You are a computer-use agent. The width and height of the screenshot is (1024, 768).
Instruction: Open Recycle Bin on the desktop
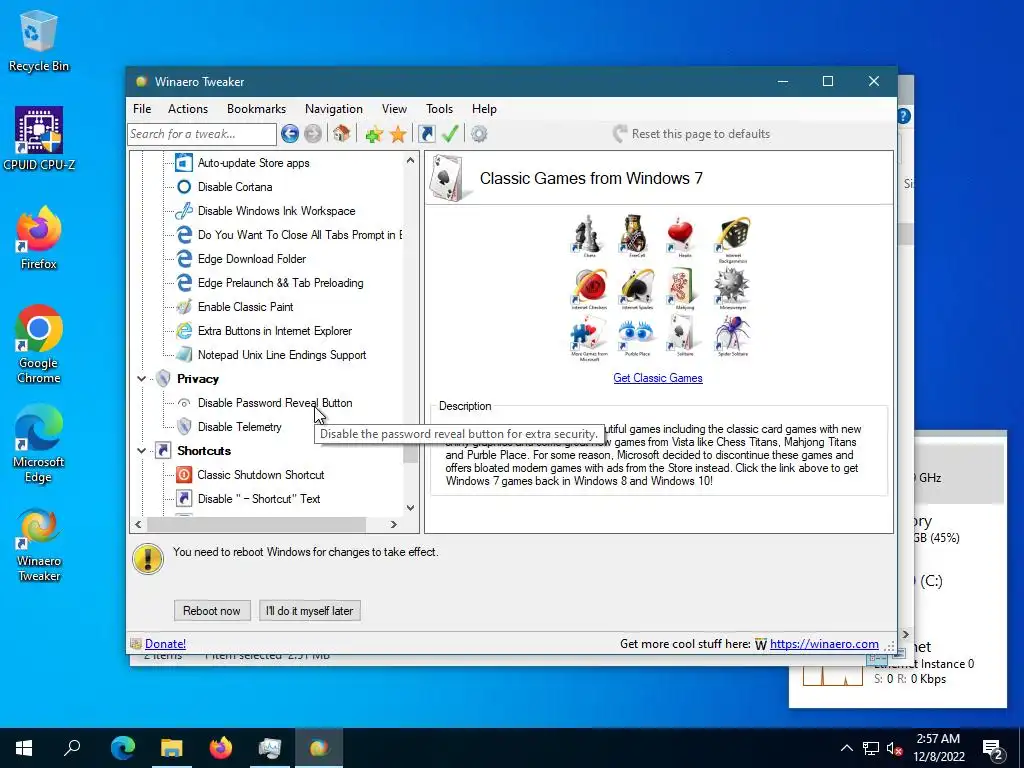point(39,42)
